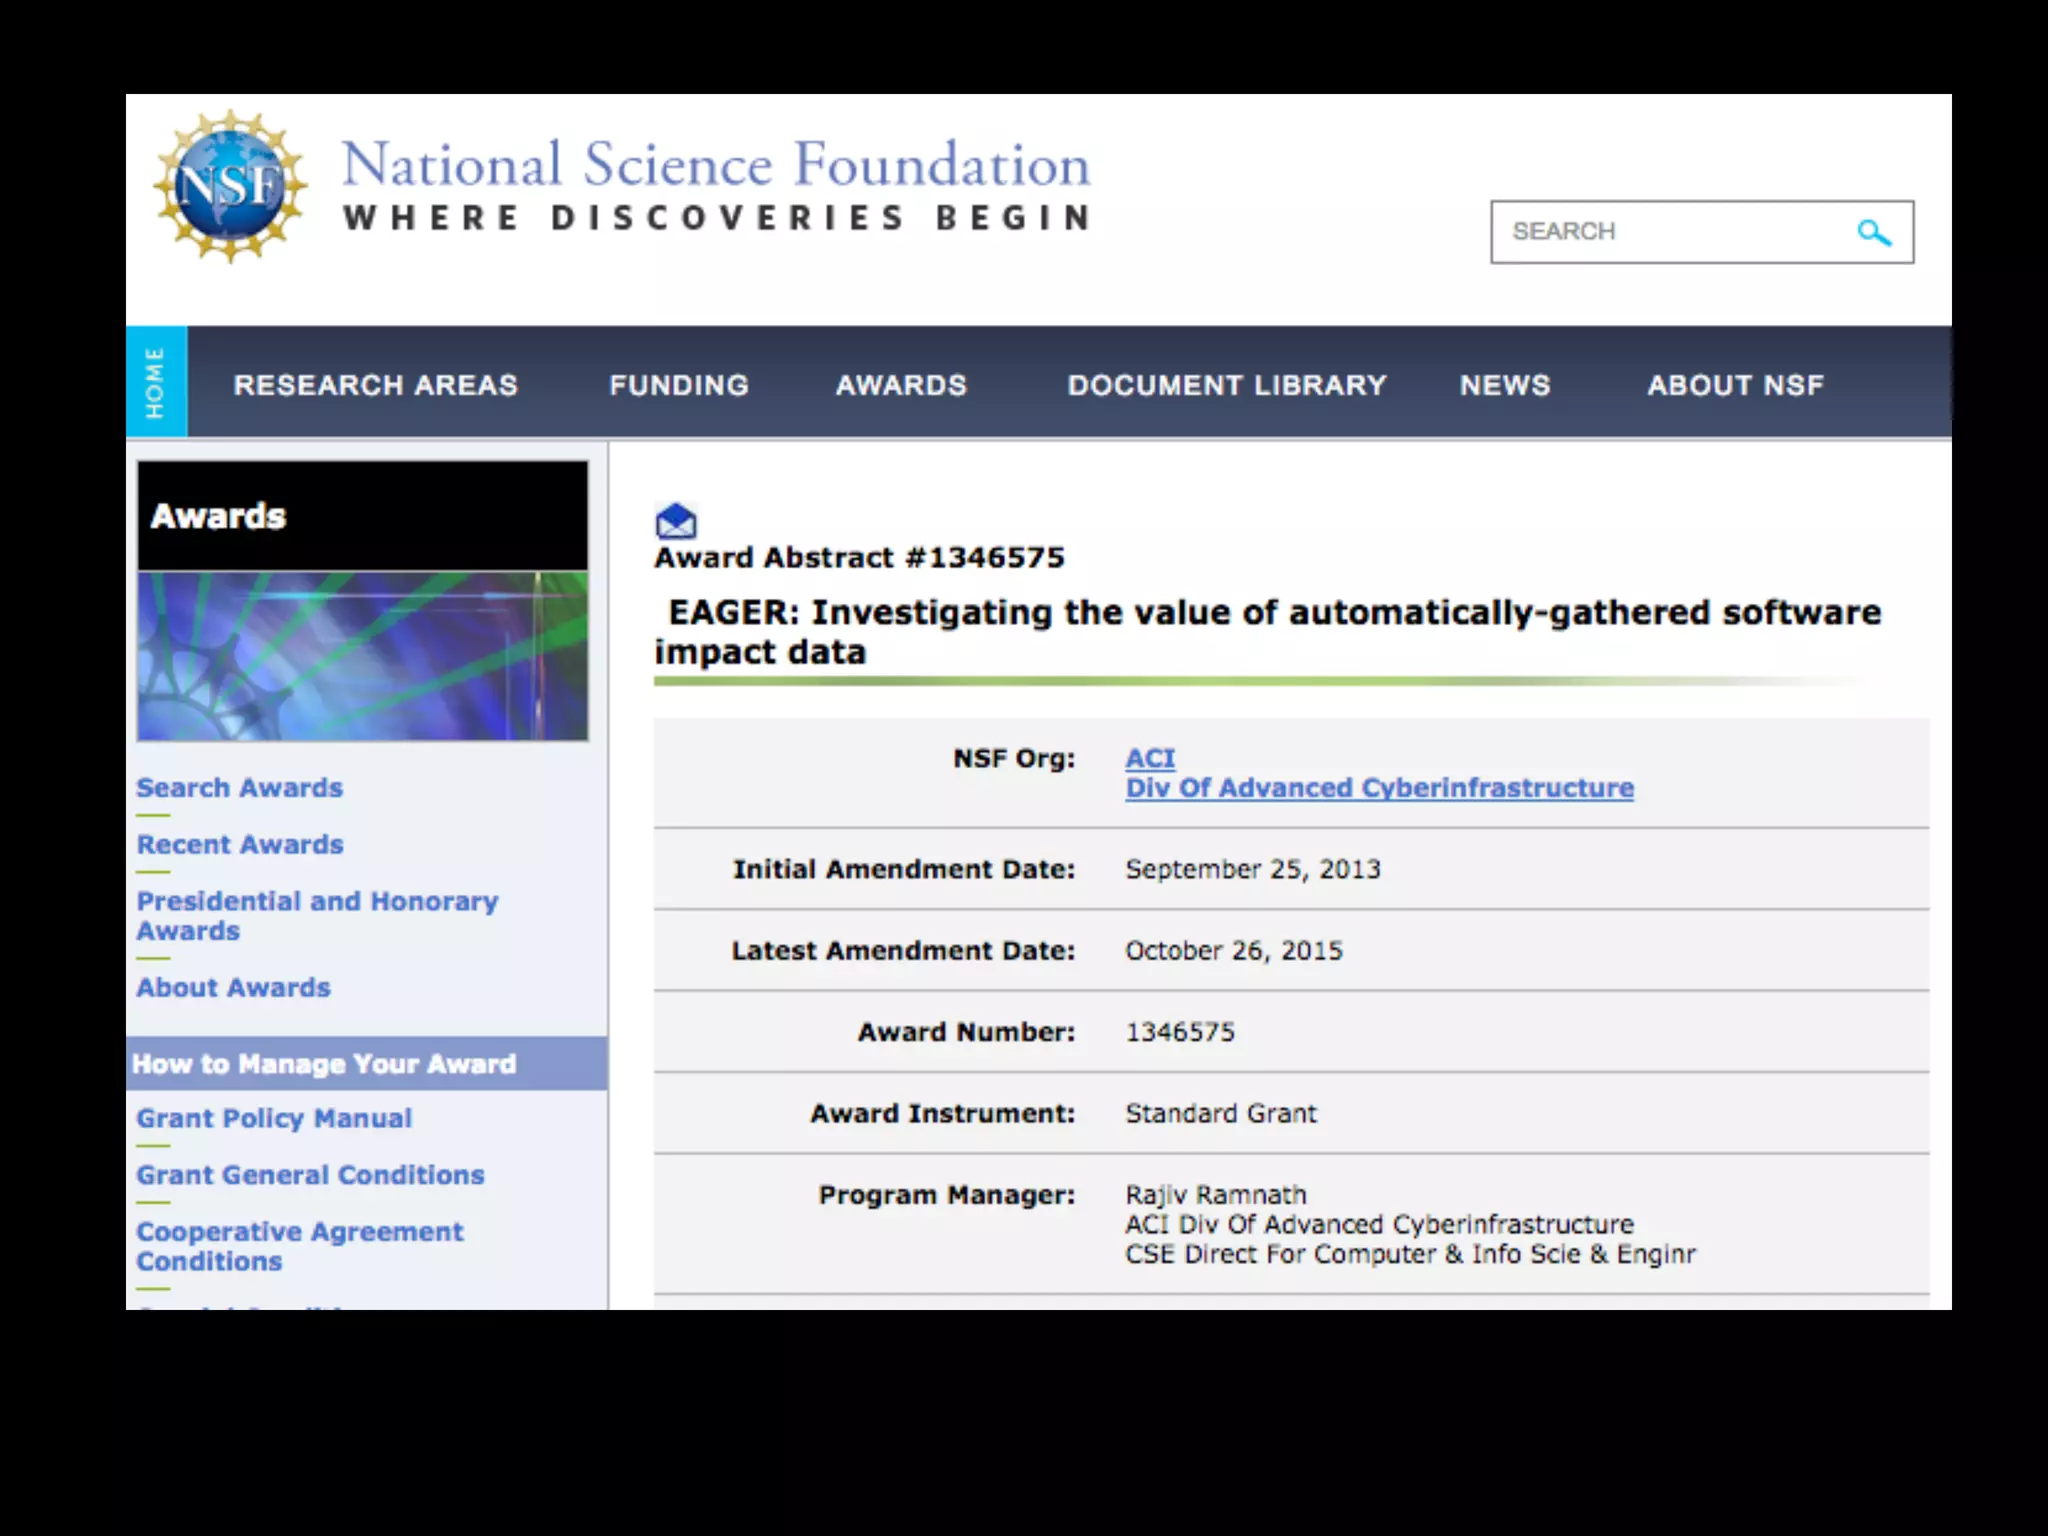Go to the News section
2048x1536 pixels.
1504,385
